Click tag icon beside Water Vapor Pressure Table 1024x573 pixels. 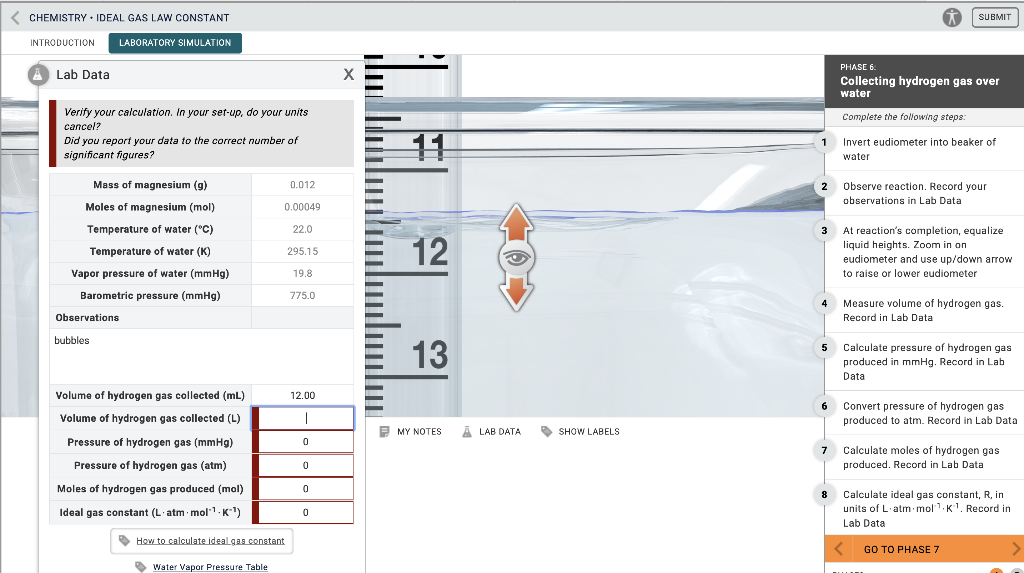[140, 566]
